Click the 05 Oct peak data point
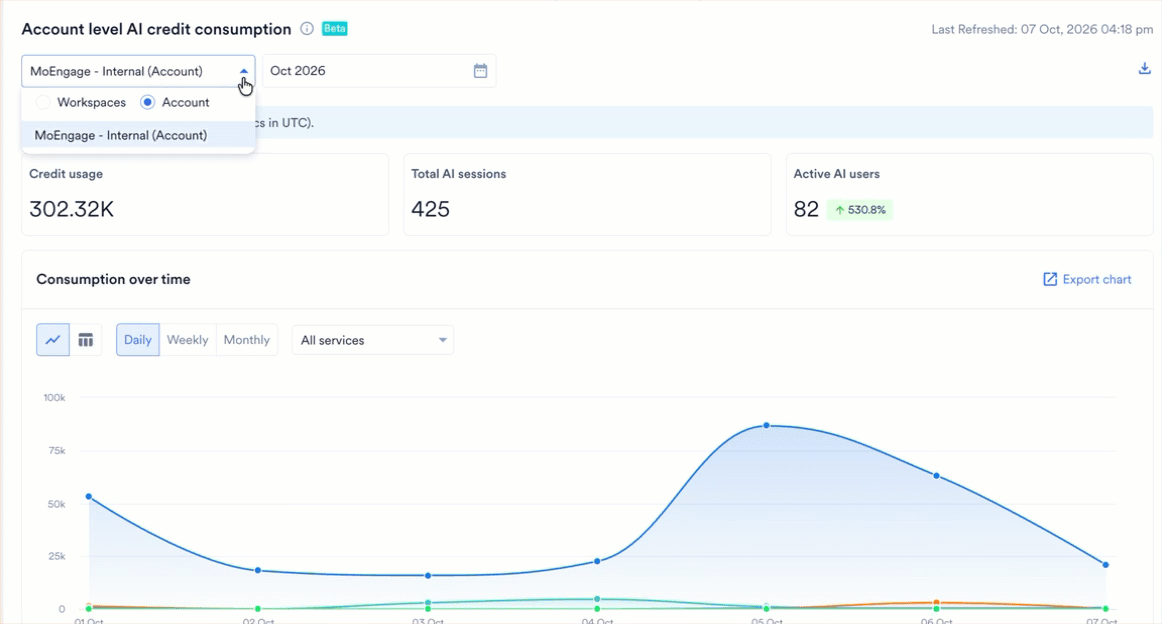This screenshot has width=1162, height=624. [x=767, y=425]
